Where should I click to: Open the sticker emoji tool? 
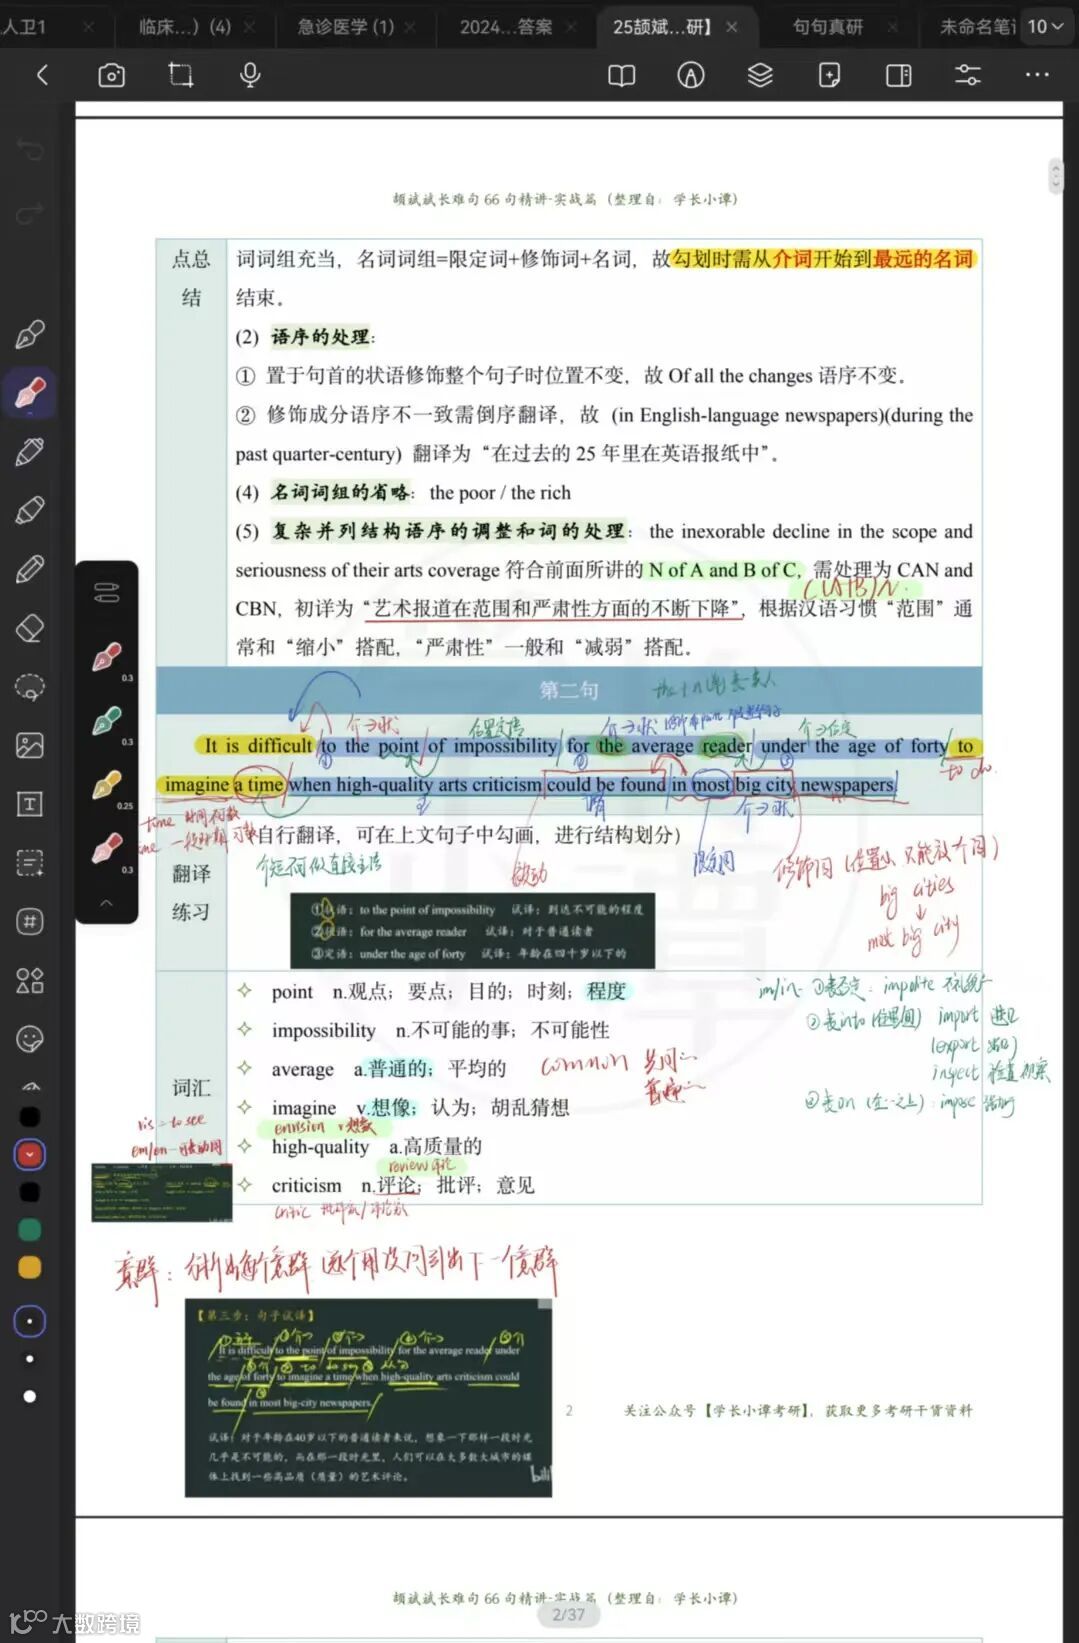[x=30, y=1039]
